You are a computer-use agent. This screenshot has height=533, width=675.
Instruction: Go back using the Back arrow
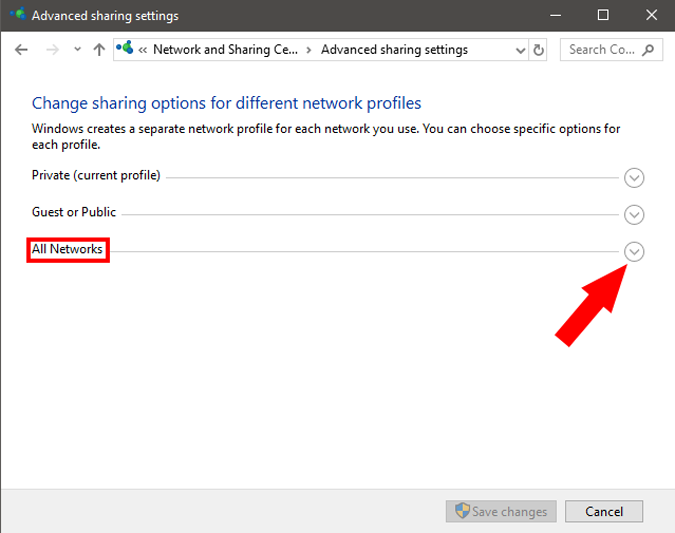coord(22,50)
